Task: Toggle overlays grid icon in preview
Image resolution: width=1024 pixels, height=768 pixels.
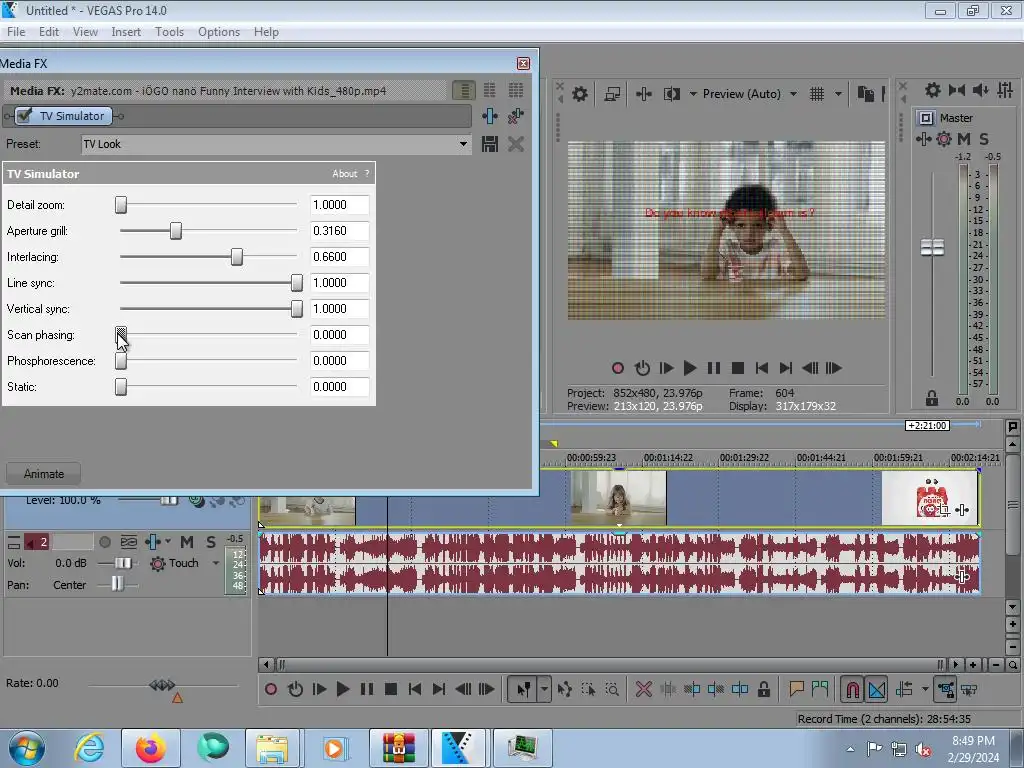Action: click(817, 94)
